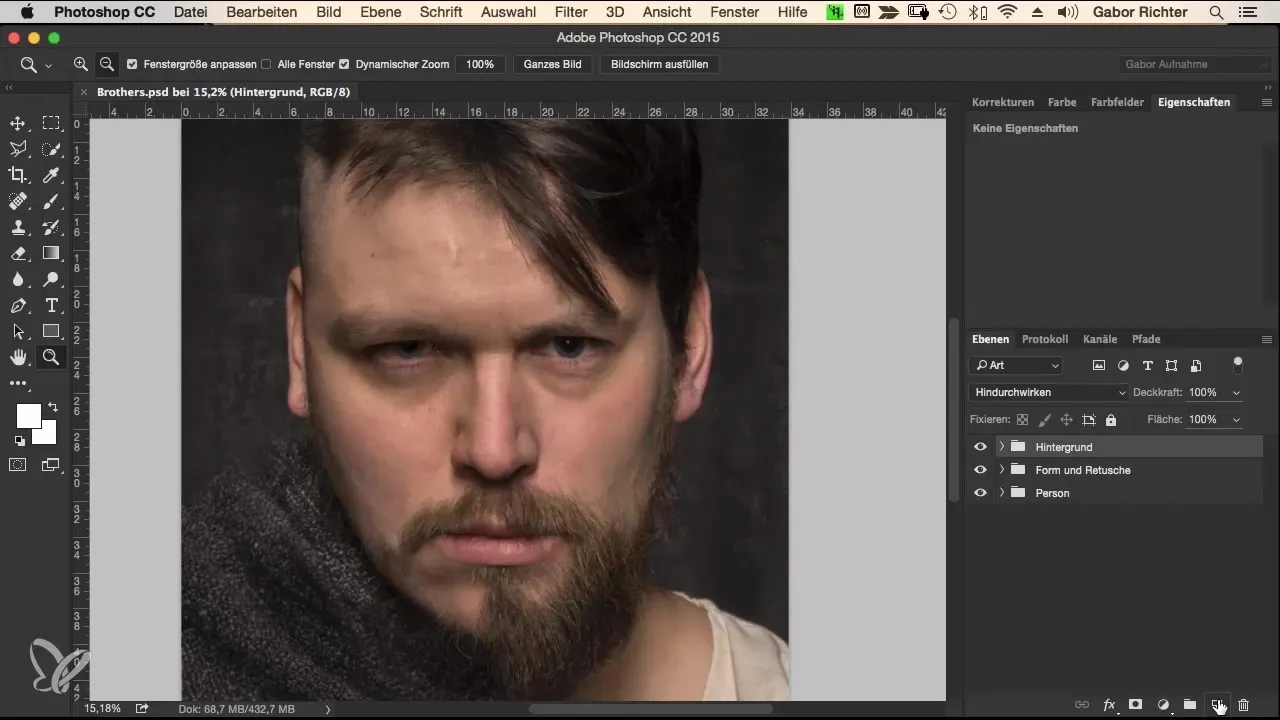The width and height of the screenshot is (1280, 720).
Task: Choose zoom in mode in options bar
Action: (x=81, y=64)
